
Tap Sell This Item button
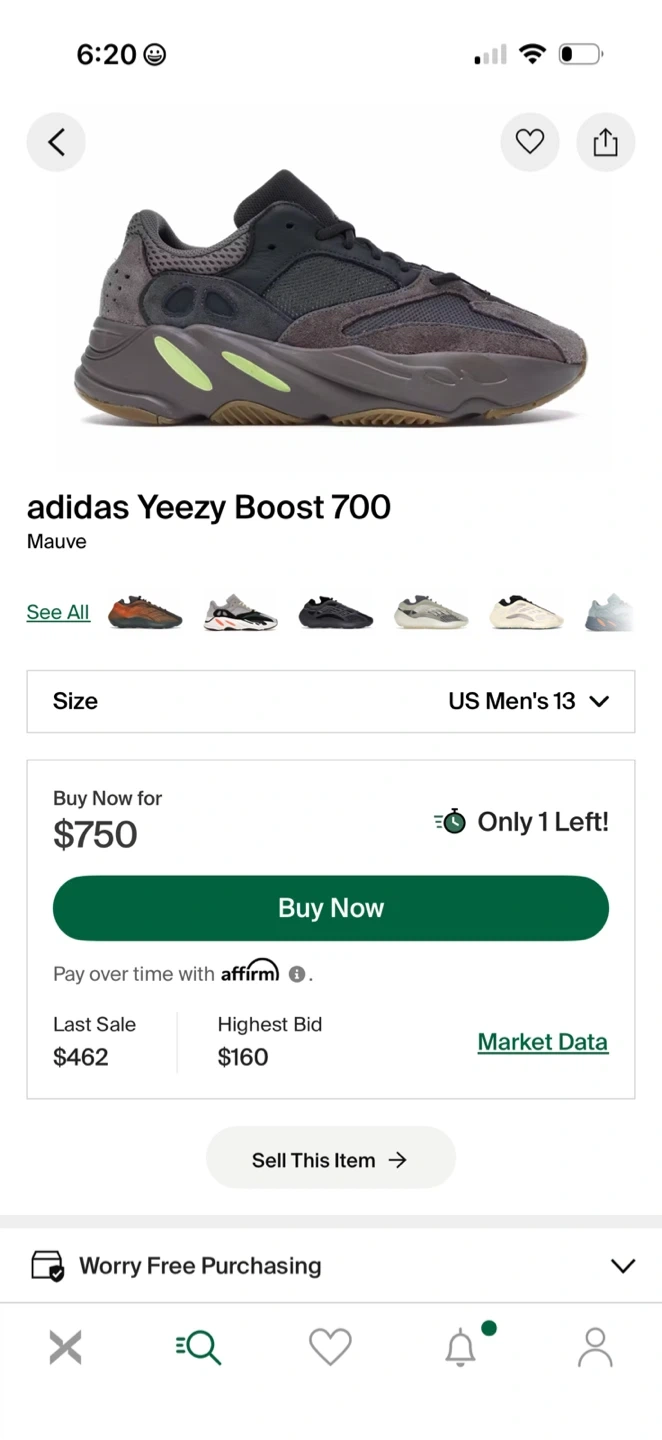(x=330, y=1159)
